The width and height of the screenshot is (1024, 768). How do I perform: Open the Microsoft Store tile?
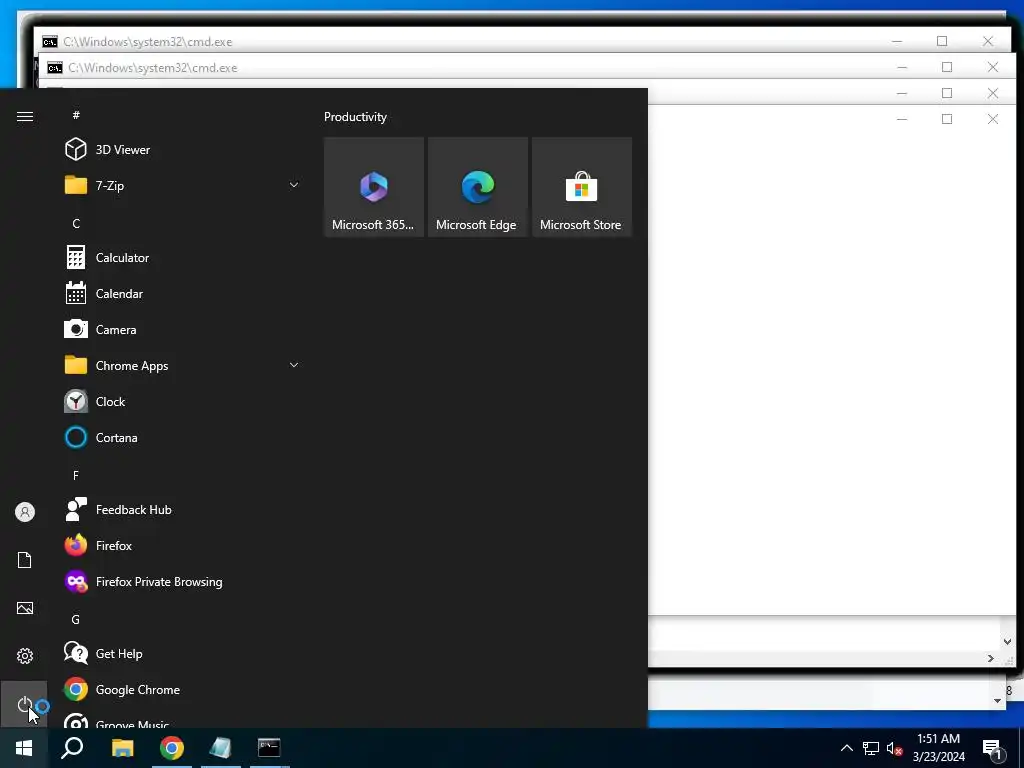(x=582, y=187)
